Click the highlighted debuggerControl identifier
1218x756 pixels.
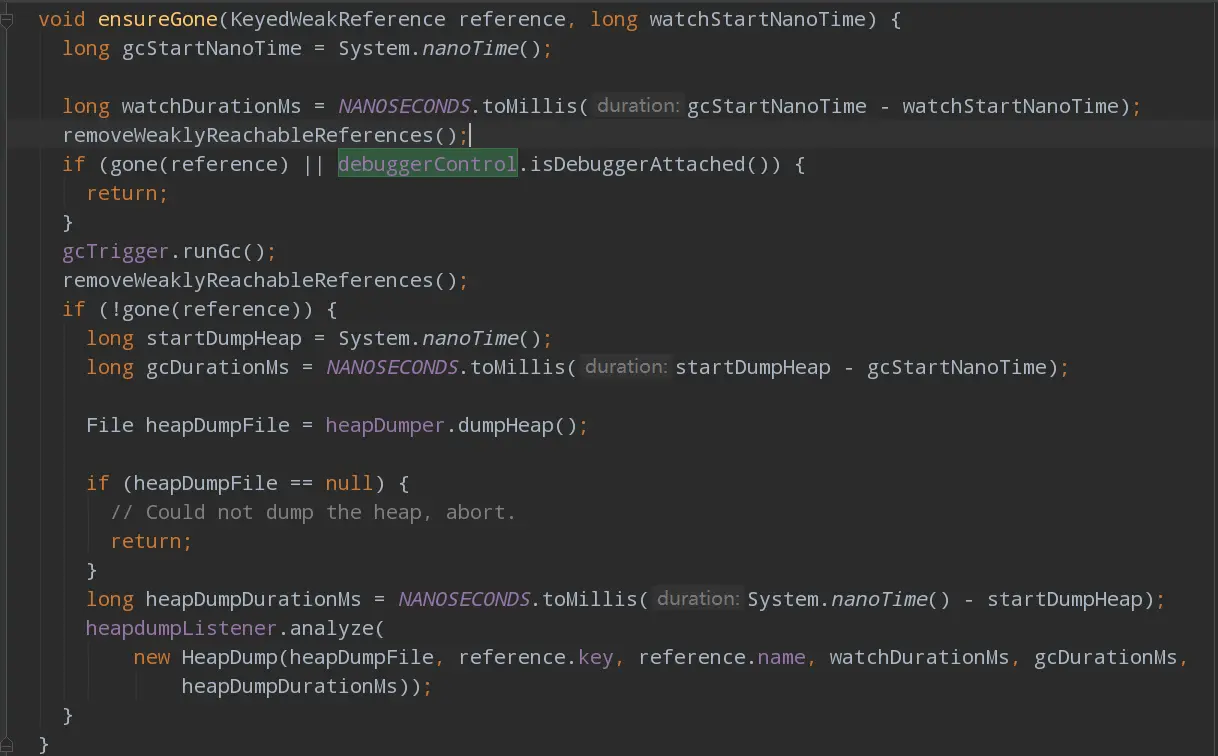[x=427, y=164]
